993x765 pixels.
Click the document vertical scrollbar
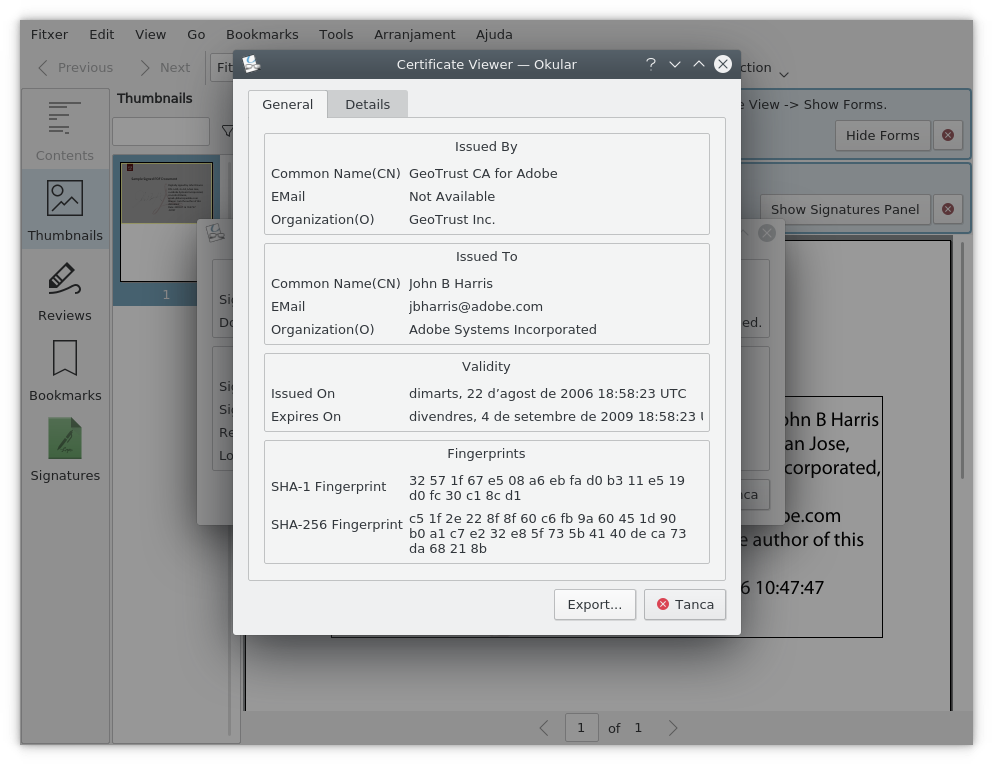click(963, 360)
